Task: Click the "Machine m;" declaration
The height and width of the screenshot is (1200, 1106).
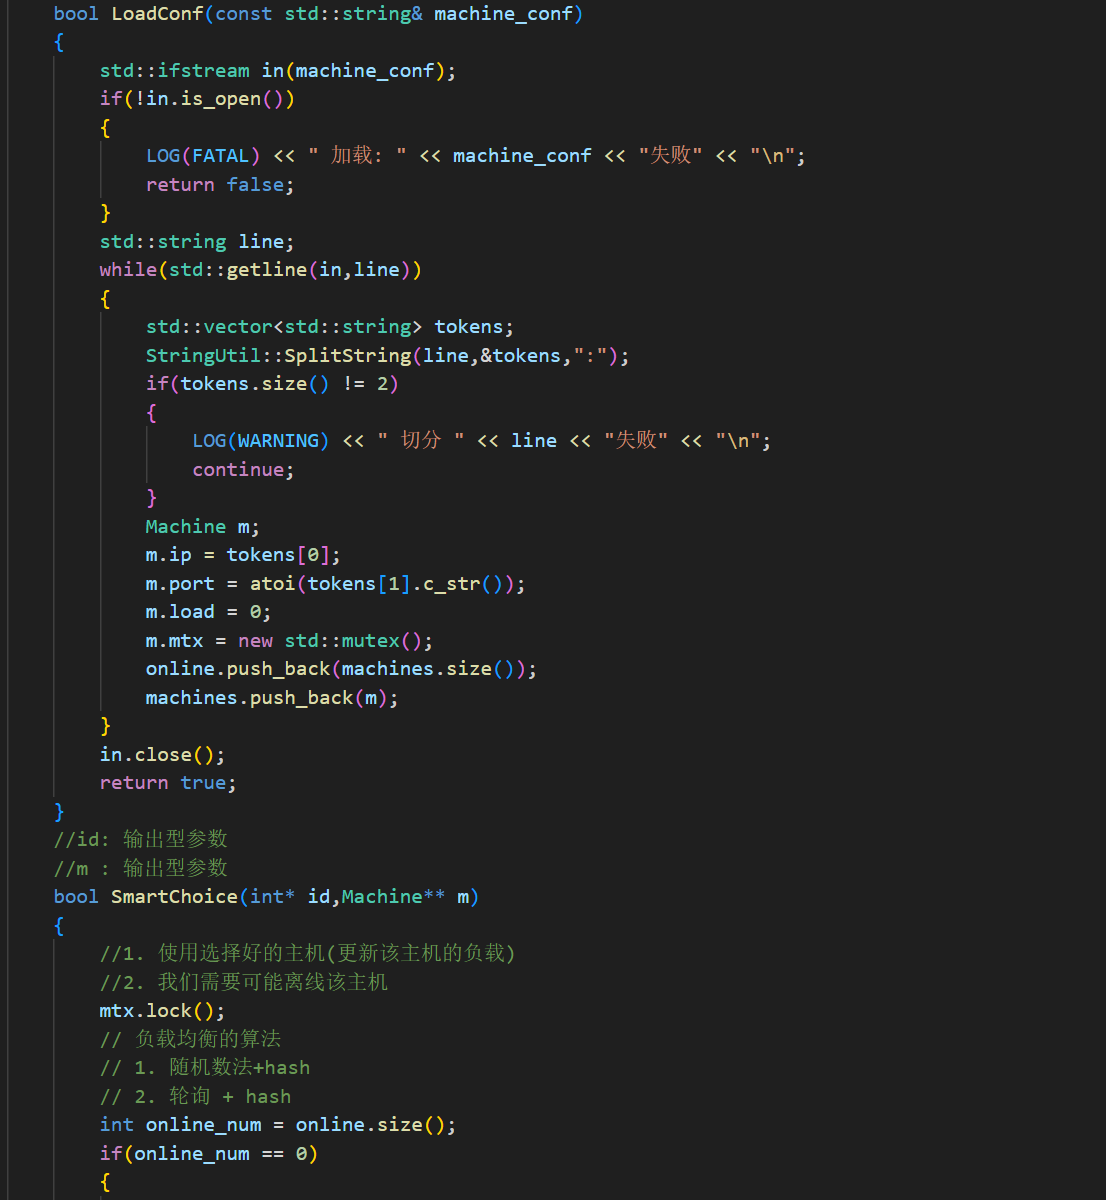Action: tap(202, 527)
